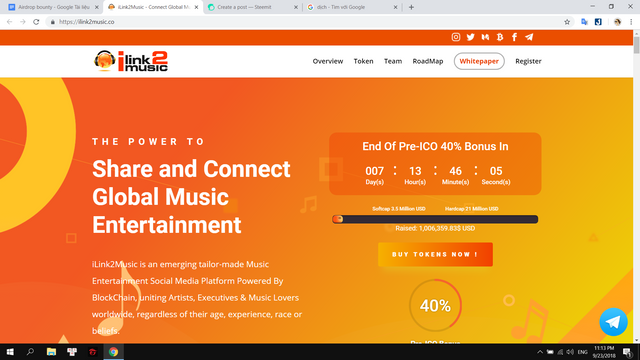Click the 'End Of Pre-ICO 40% Bonus In' heading

435,147
